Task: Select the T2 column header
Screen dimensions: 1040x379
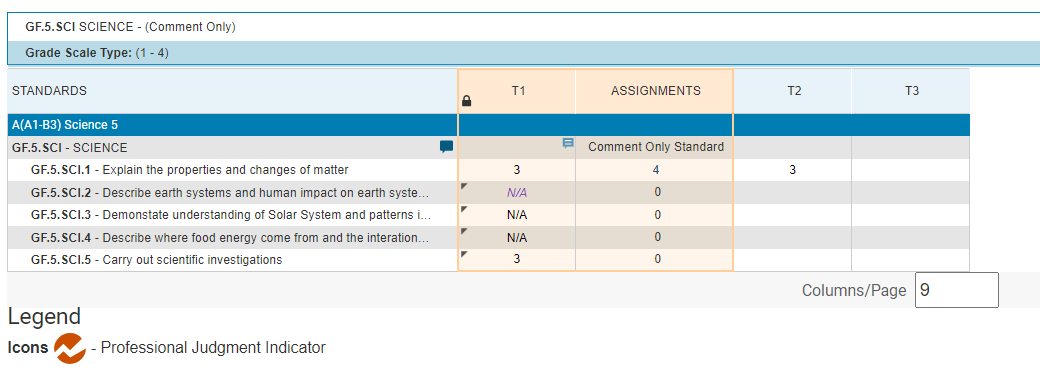Action: [x=793, y=91]
